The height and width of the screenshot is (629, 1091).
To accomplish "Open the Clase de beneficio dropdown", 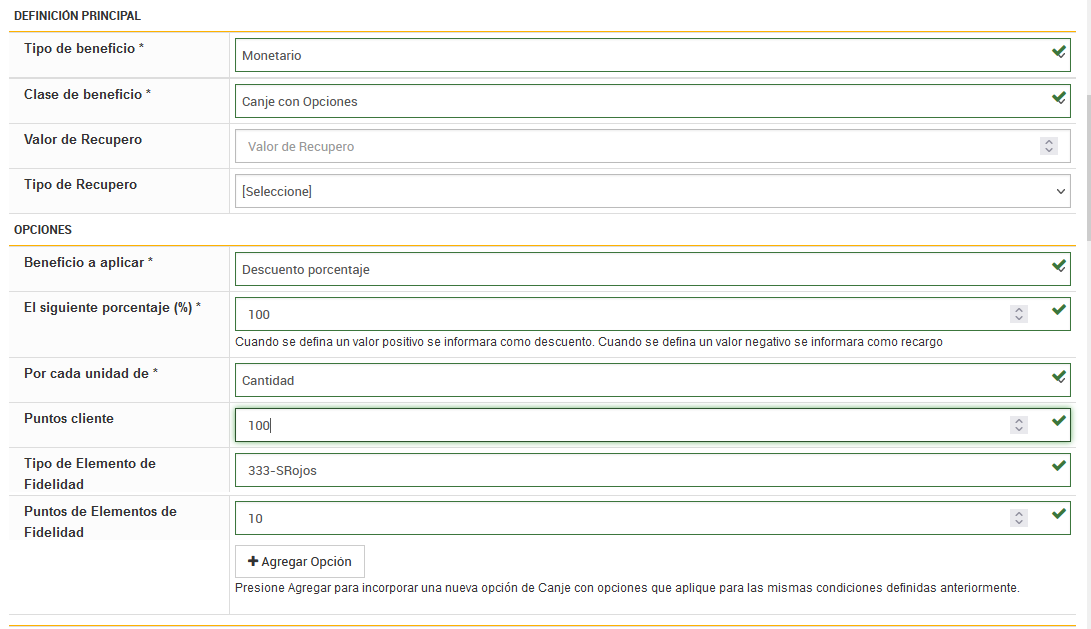I will (652, 101).
